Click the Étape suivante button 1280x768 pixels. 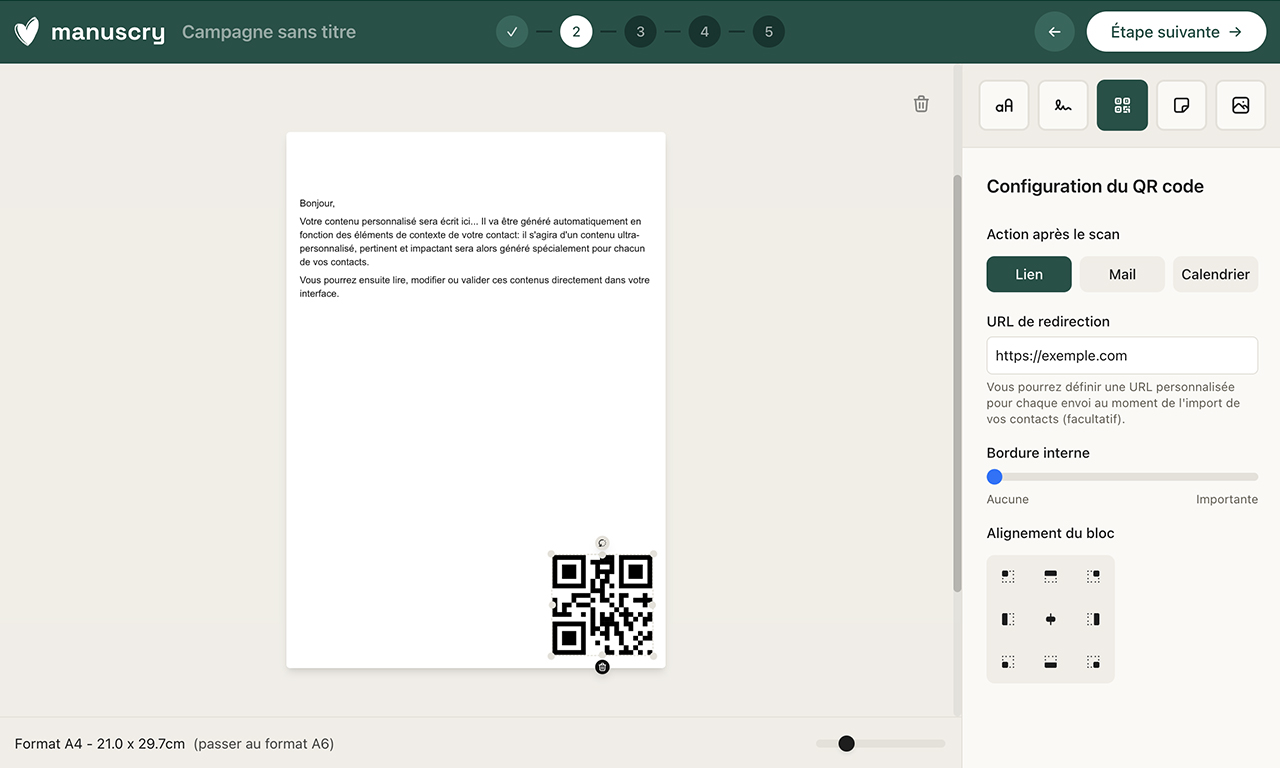point(1176,31)
